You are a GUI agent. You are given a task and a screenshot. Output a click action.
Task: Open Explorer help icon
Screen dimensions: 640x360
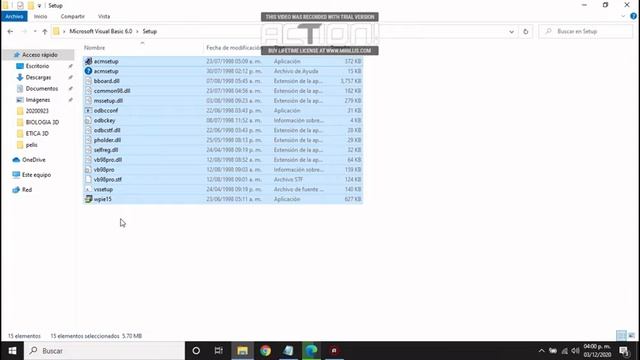click(x=633, y=16)
